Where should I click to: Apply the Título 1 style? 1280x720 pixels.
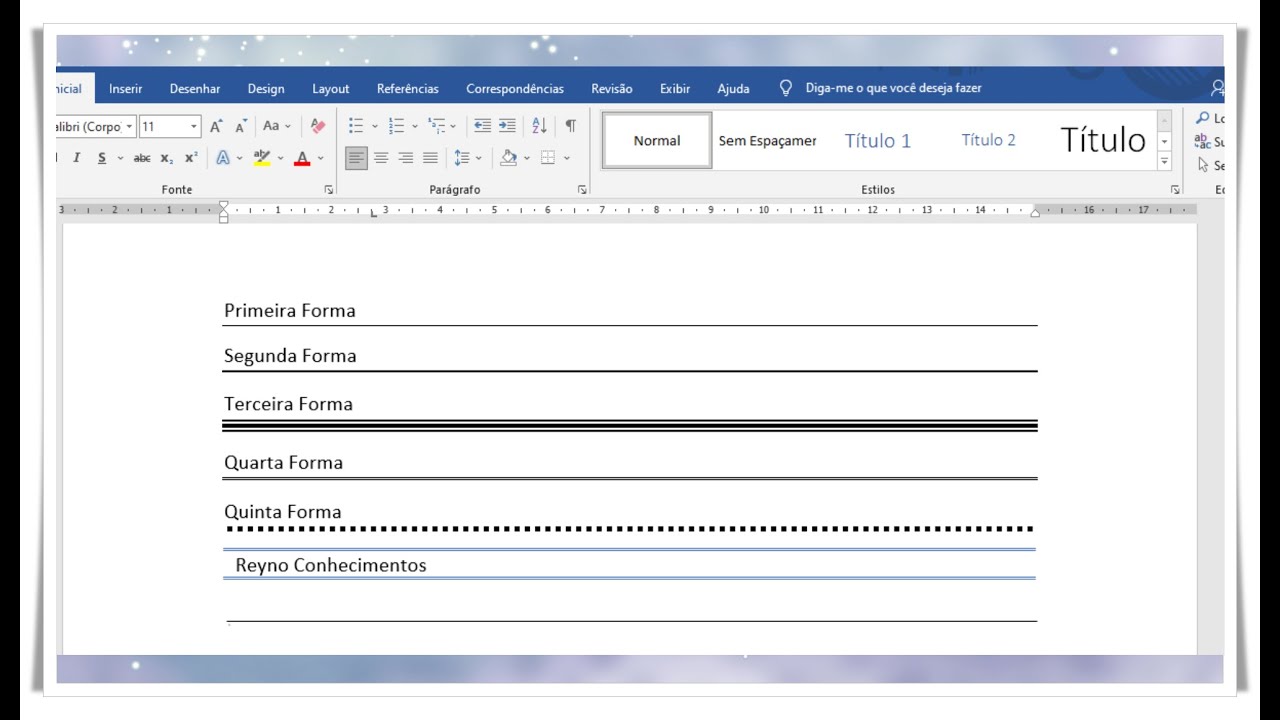pyautogui.click(x=878, y=141)
